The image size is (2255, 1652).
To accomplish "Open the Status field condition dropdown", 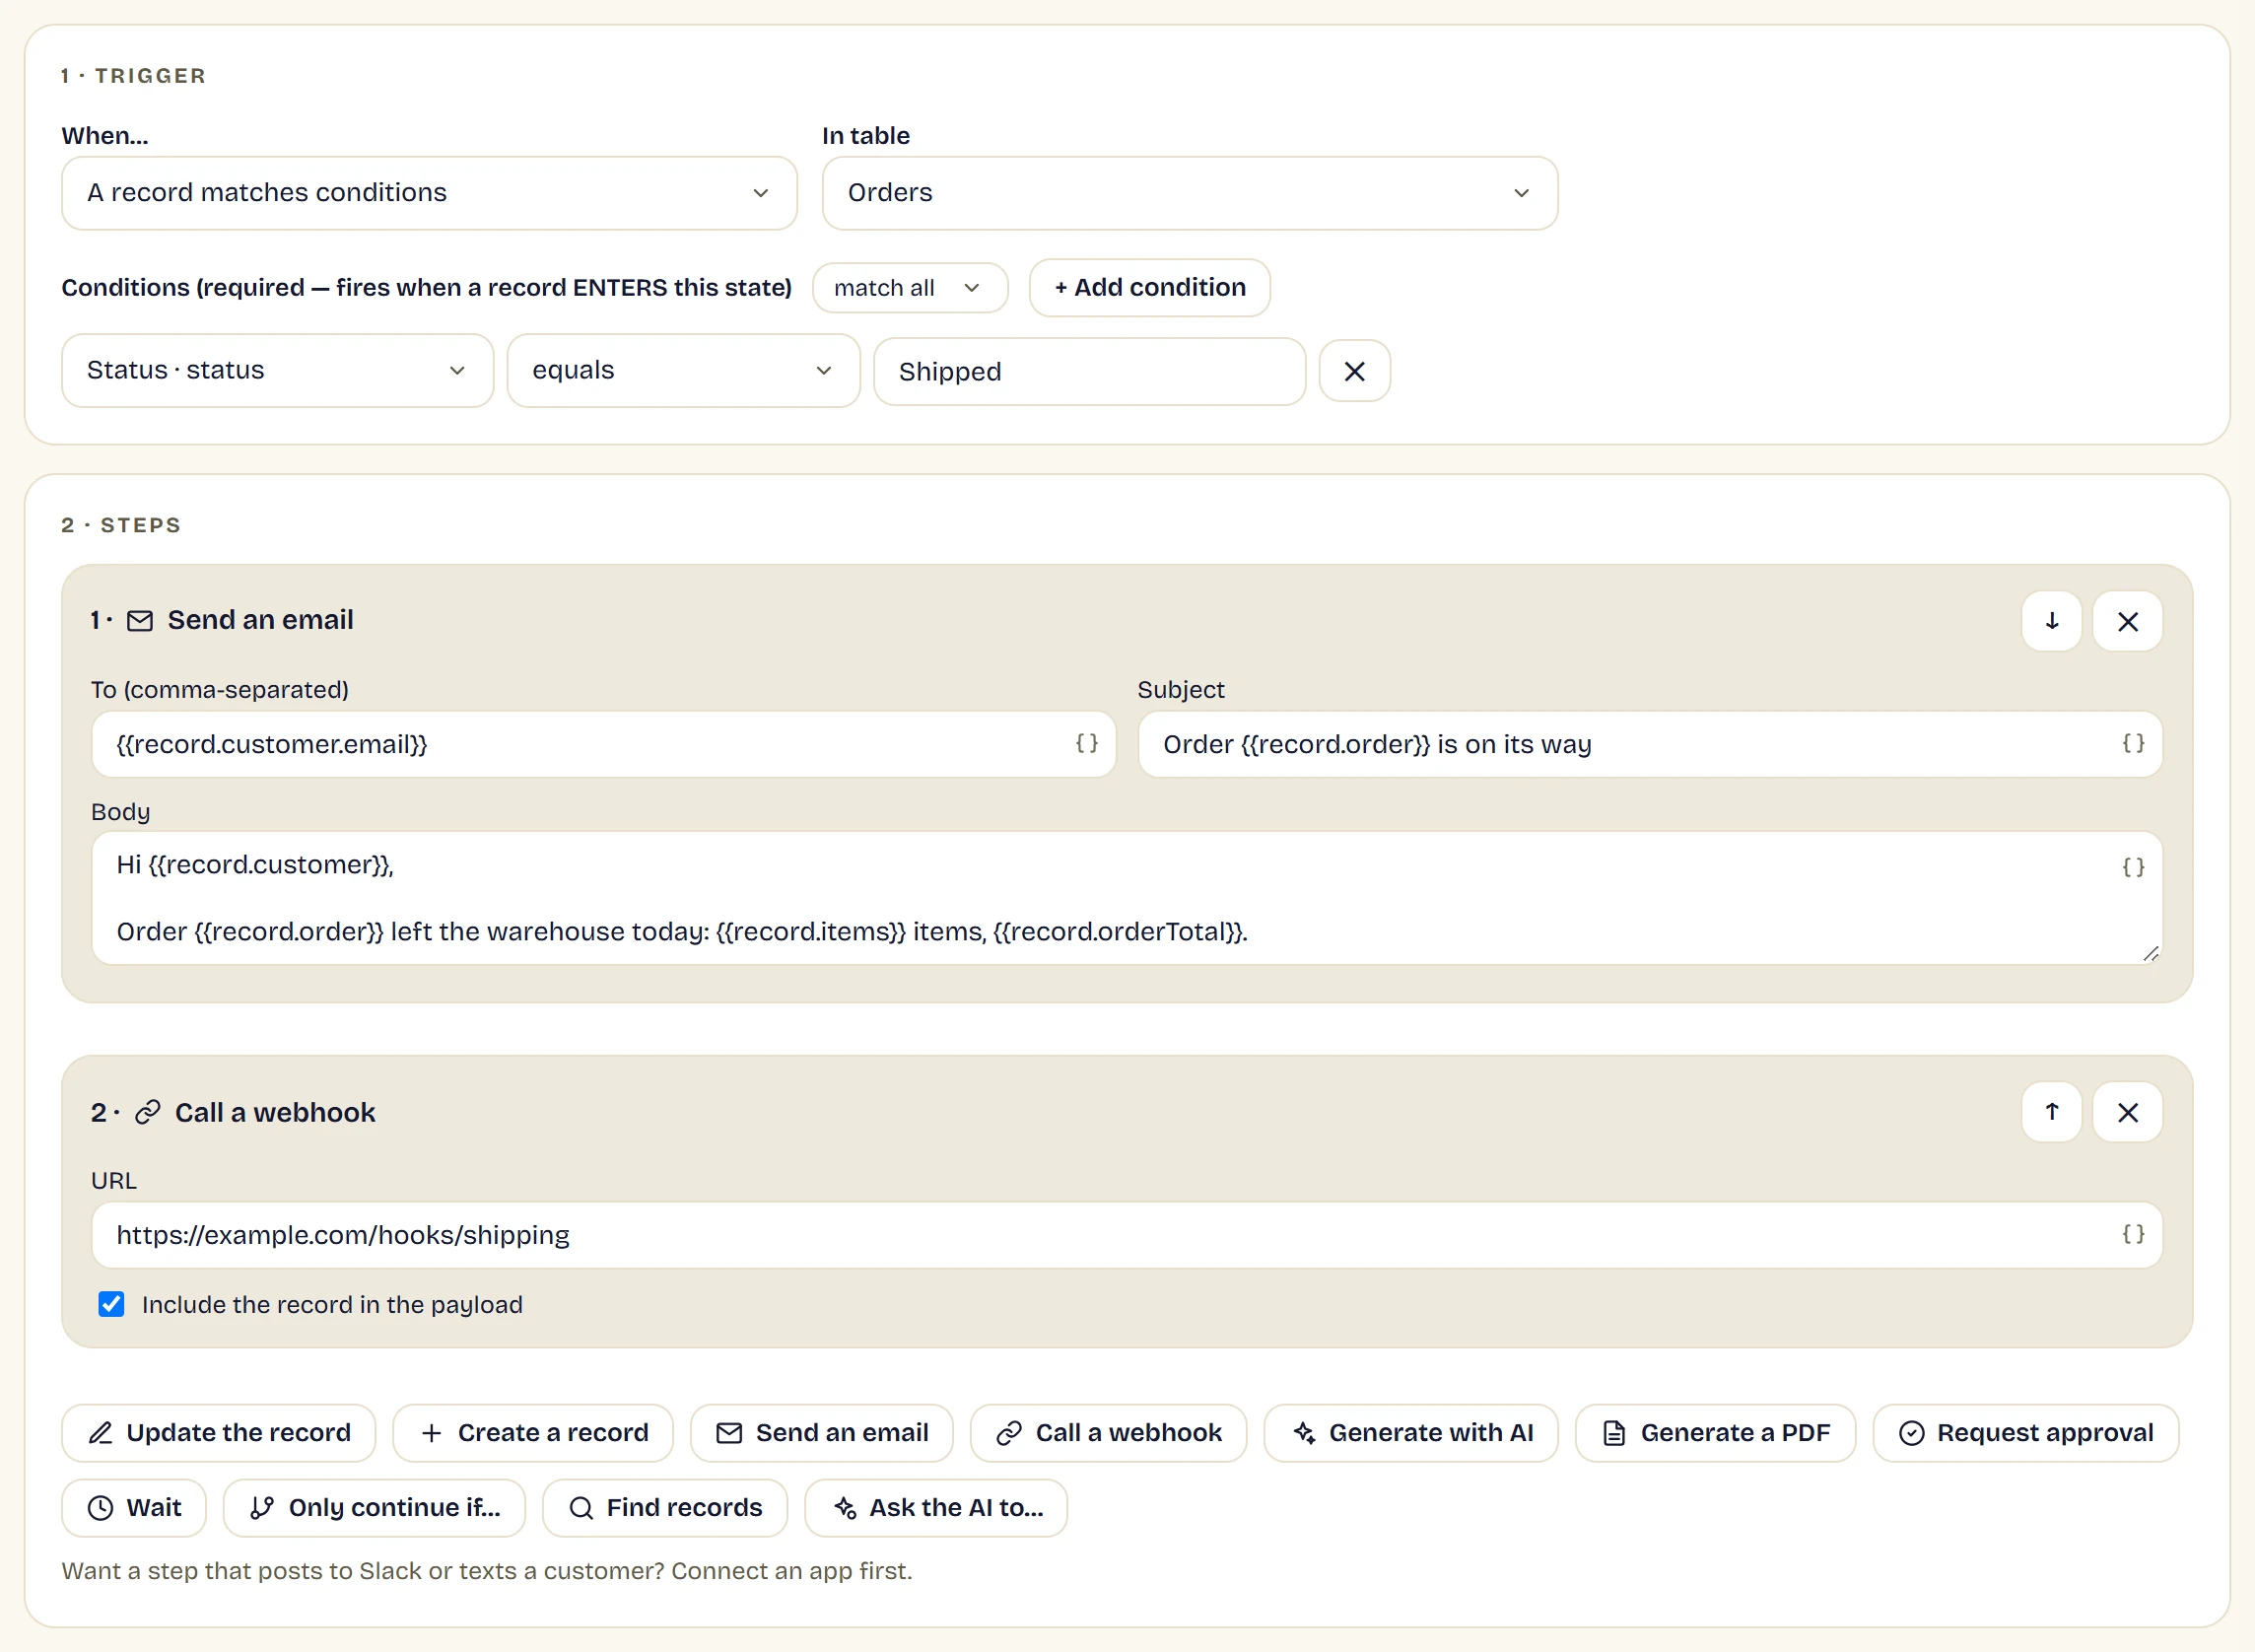I will [x=278, y=370].
